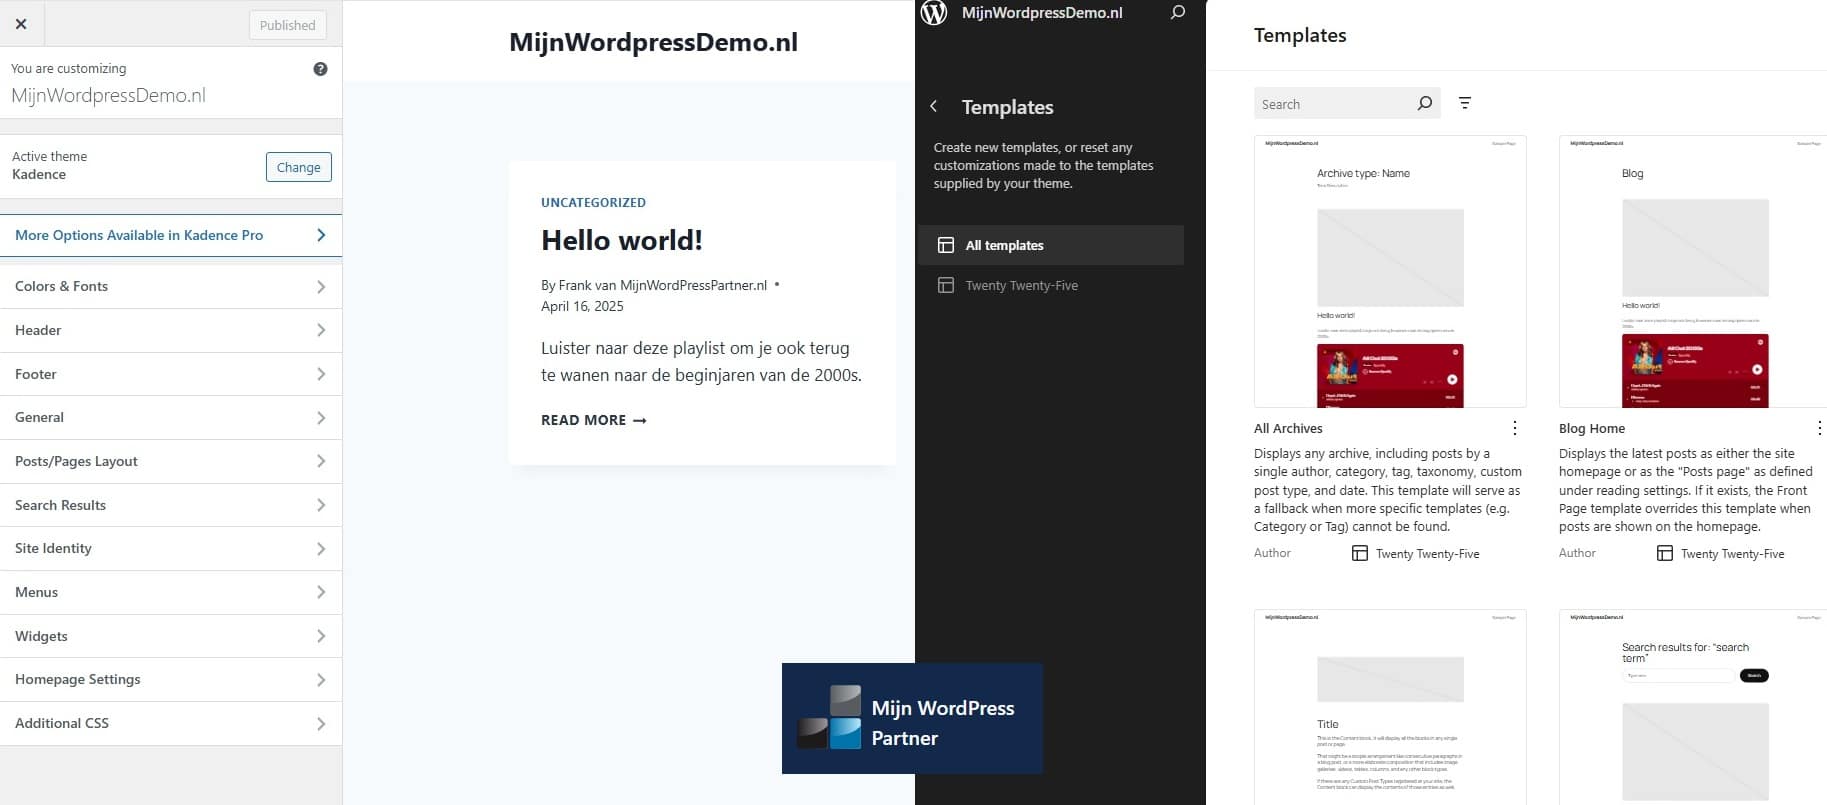This screenshot has height=805, width=1827.
Task: Expand More Options Available in Kadence Pro
Action: tap(171, 235)
